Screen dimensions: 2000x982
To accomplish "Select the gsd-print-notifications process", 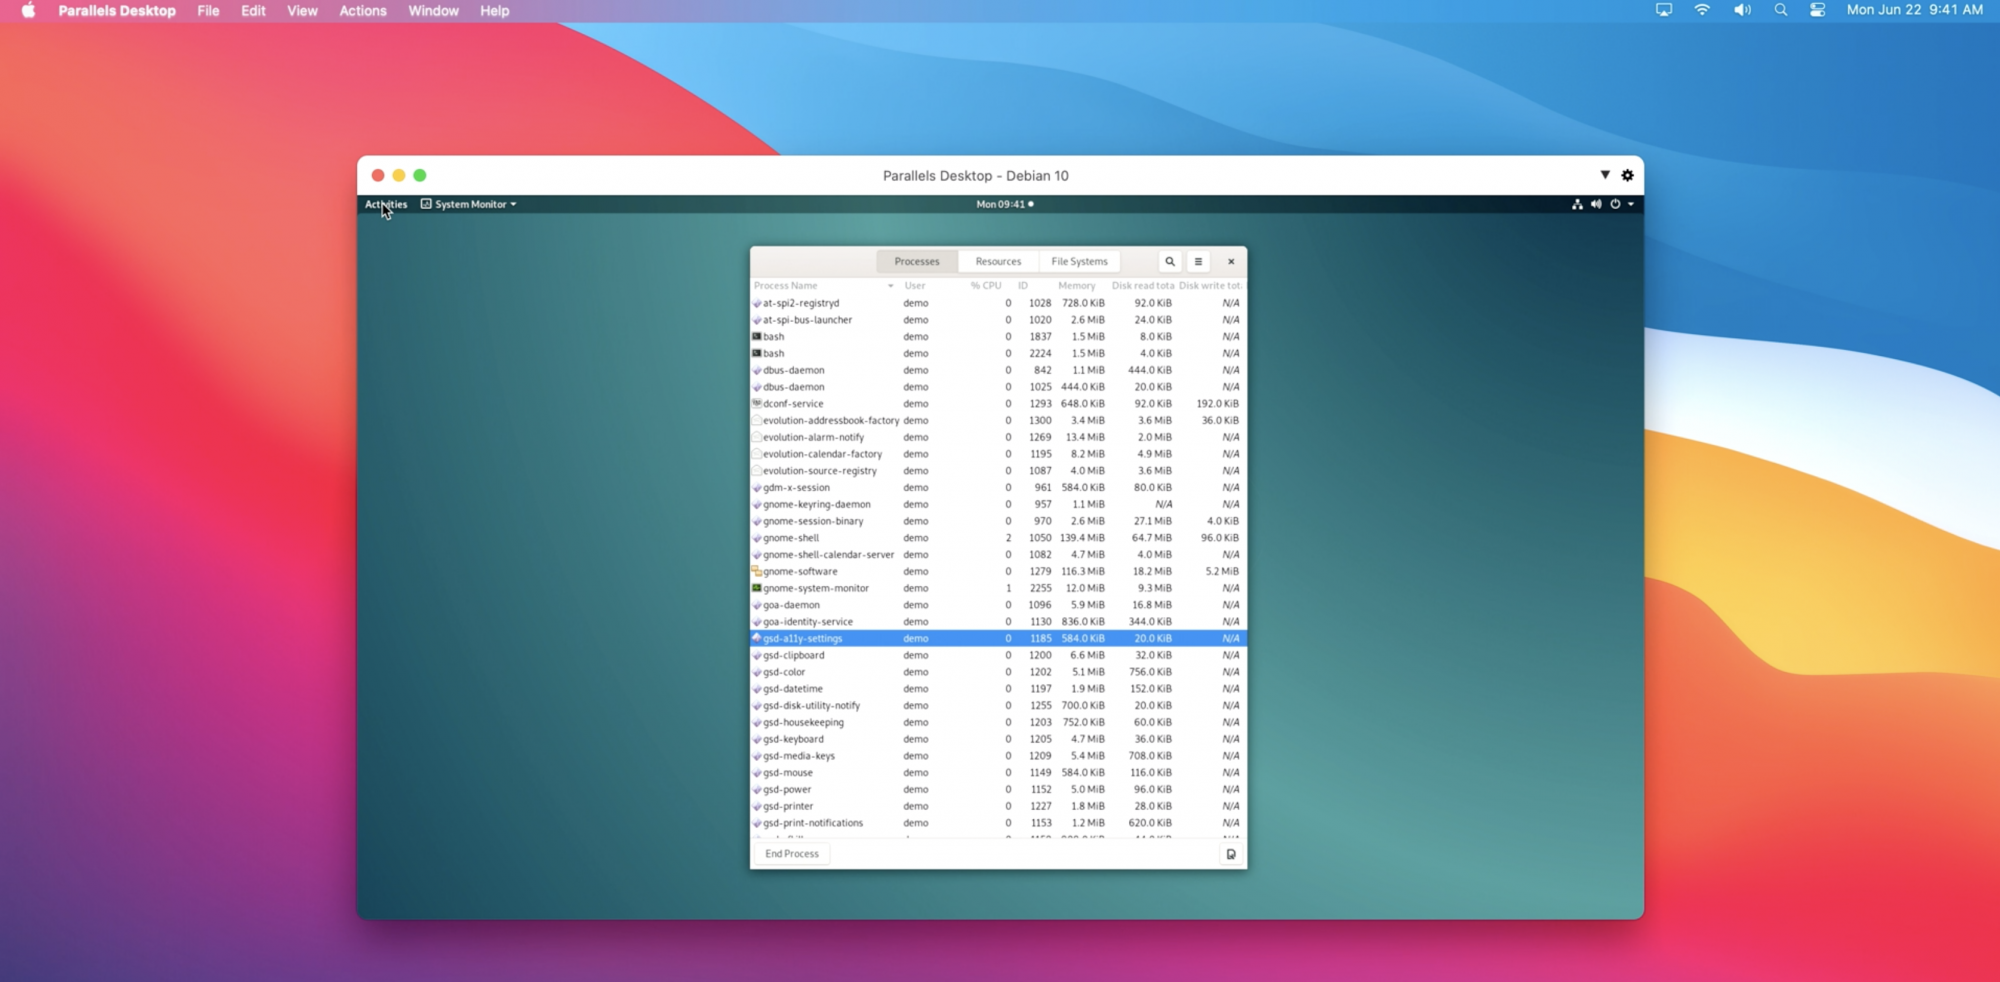I will tap(998, 823).
